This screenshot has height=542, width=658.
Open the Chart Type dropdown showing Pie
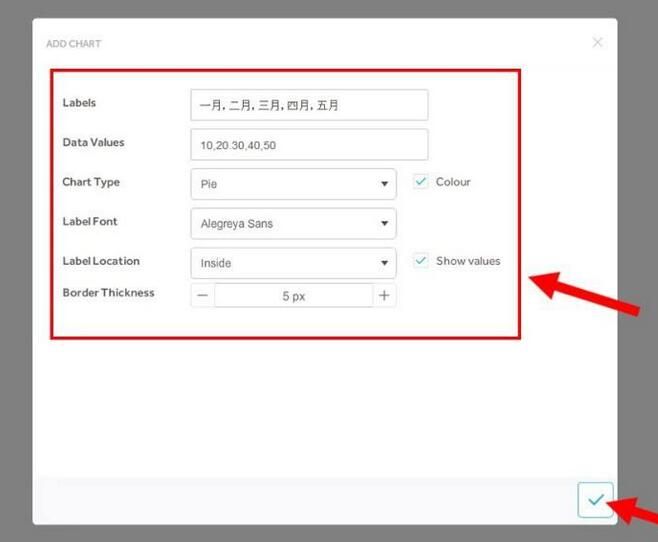pos(293,184)
